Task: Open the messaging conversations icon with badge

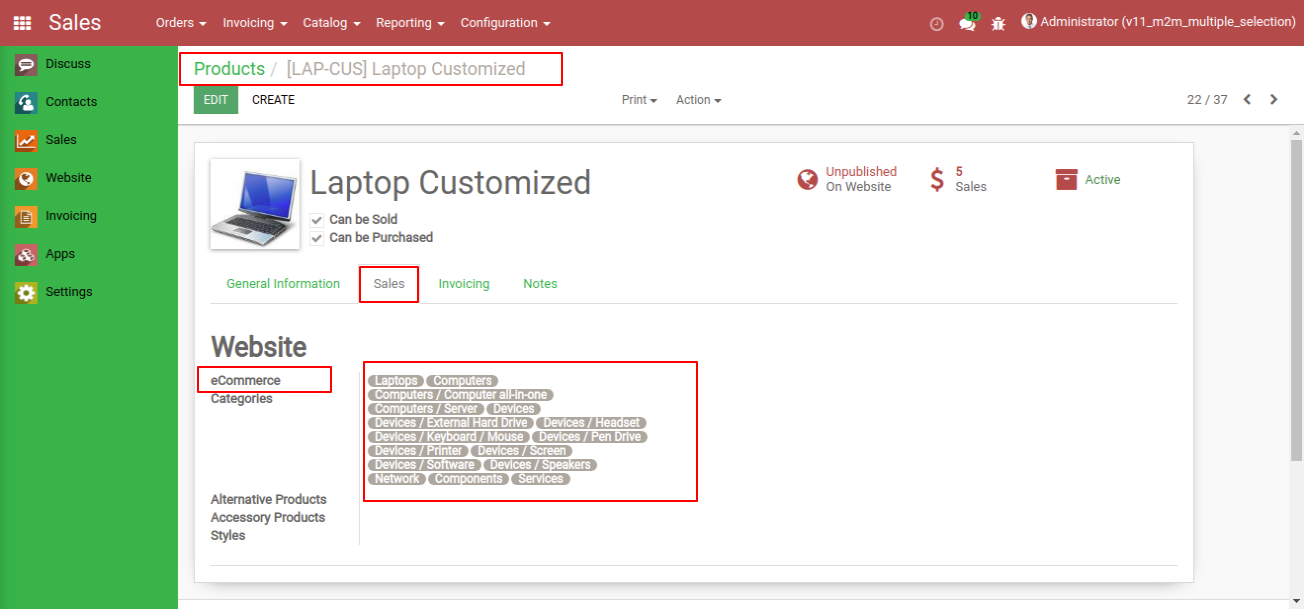Action: [966, 22]
